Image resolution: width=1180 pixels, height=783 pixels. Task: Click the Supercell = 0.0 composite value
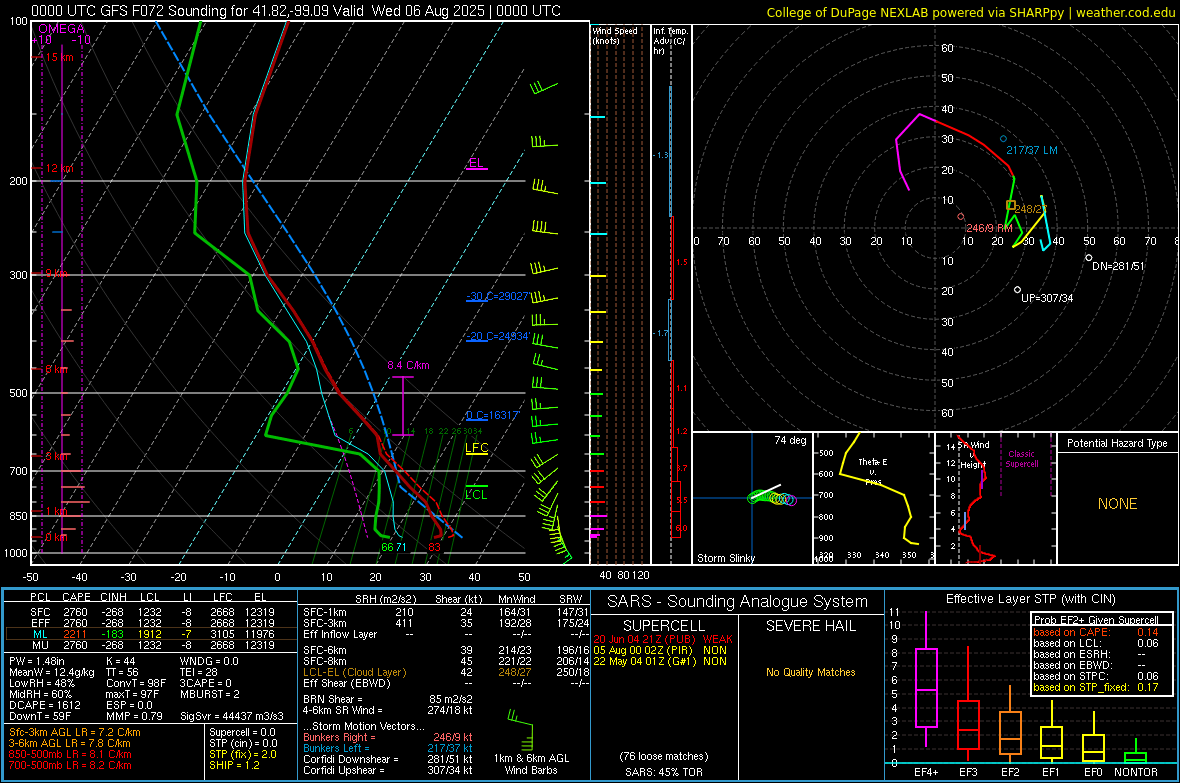[242, 732]
